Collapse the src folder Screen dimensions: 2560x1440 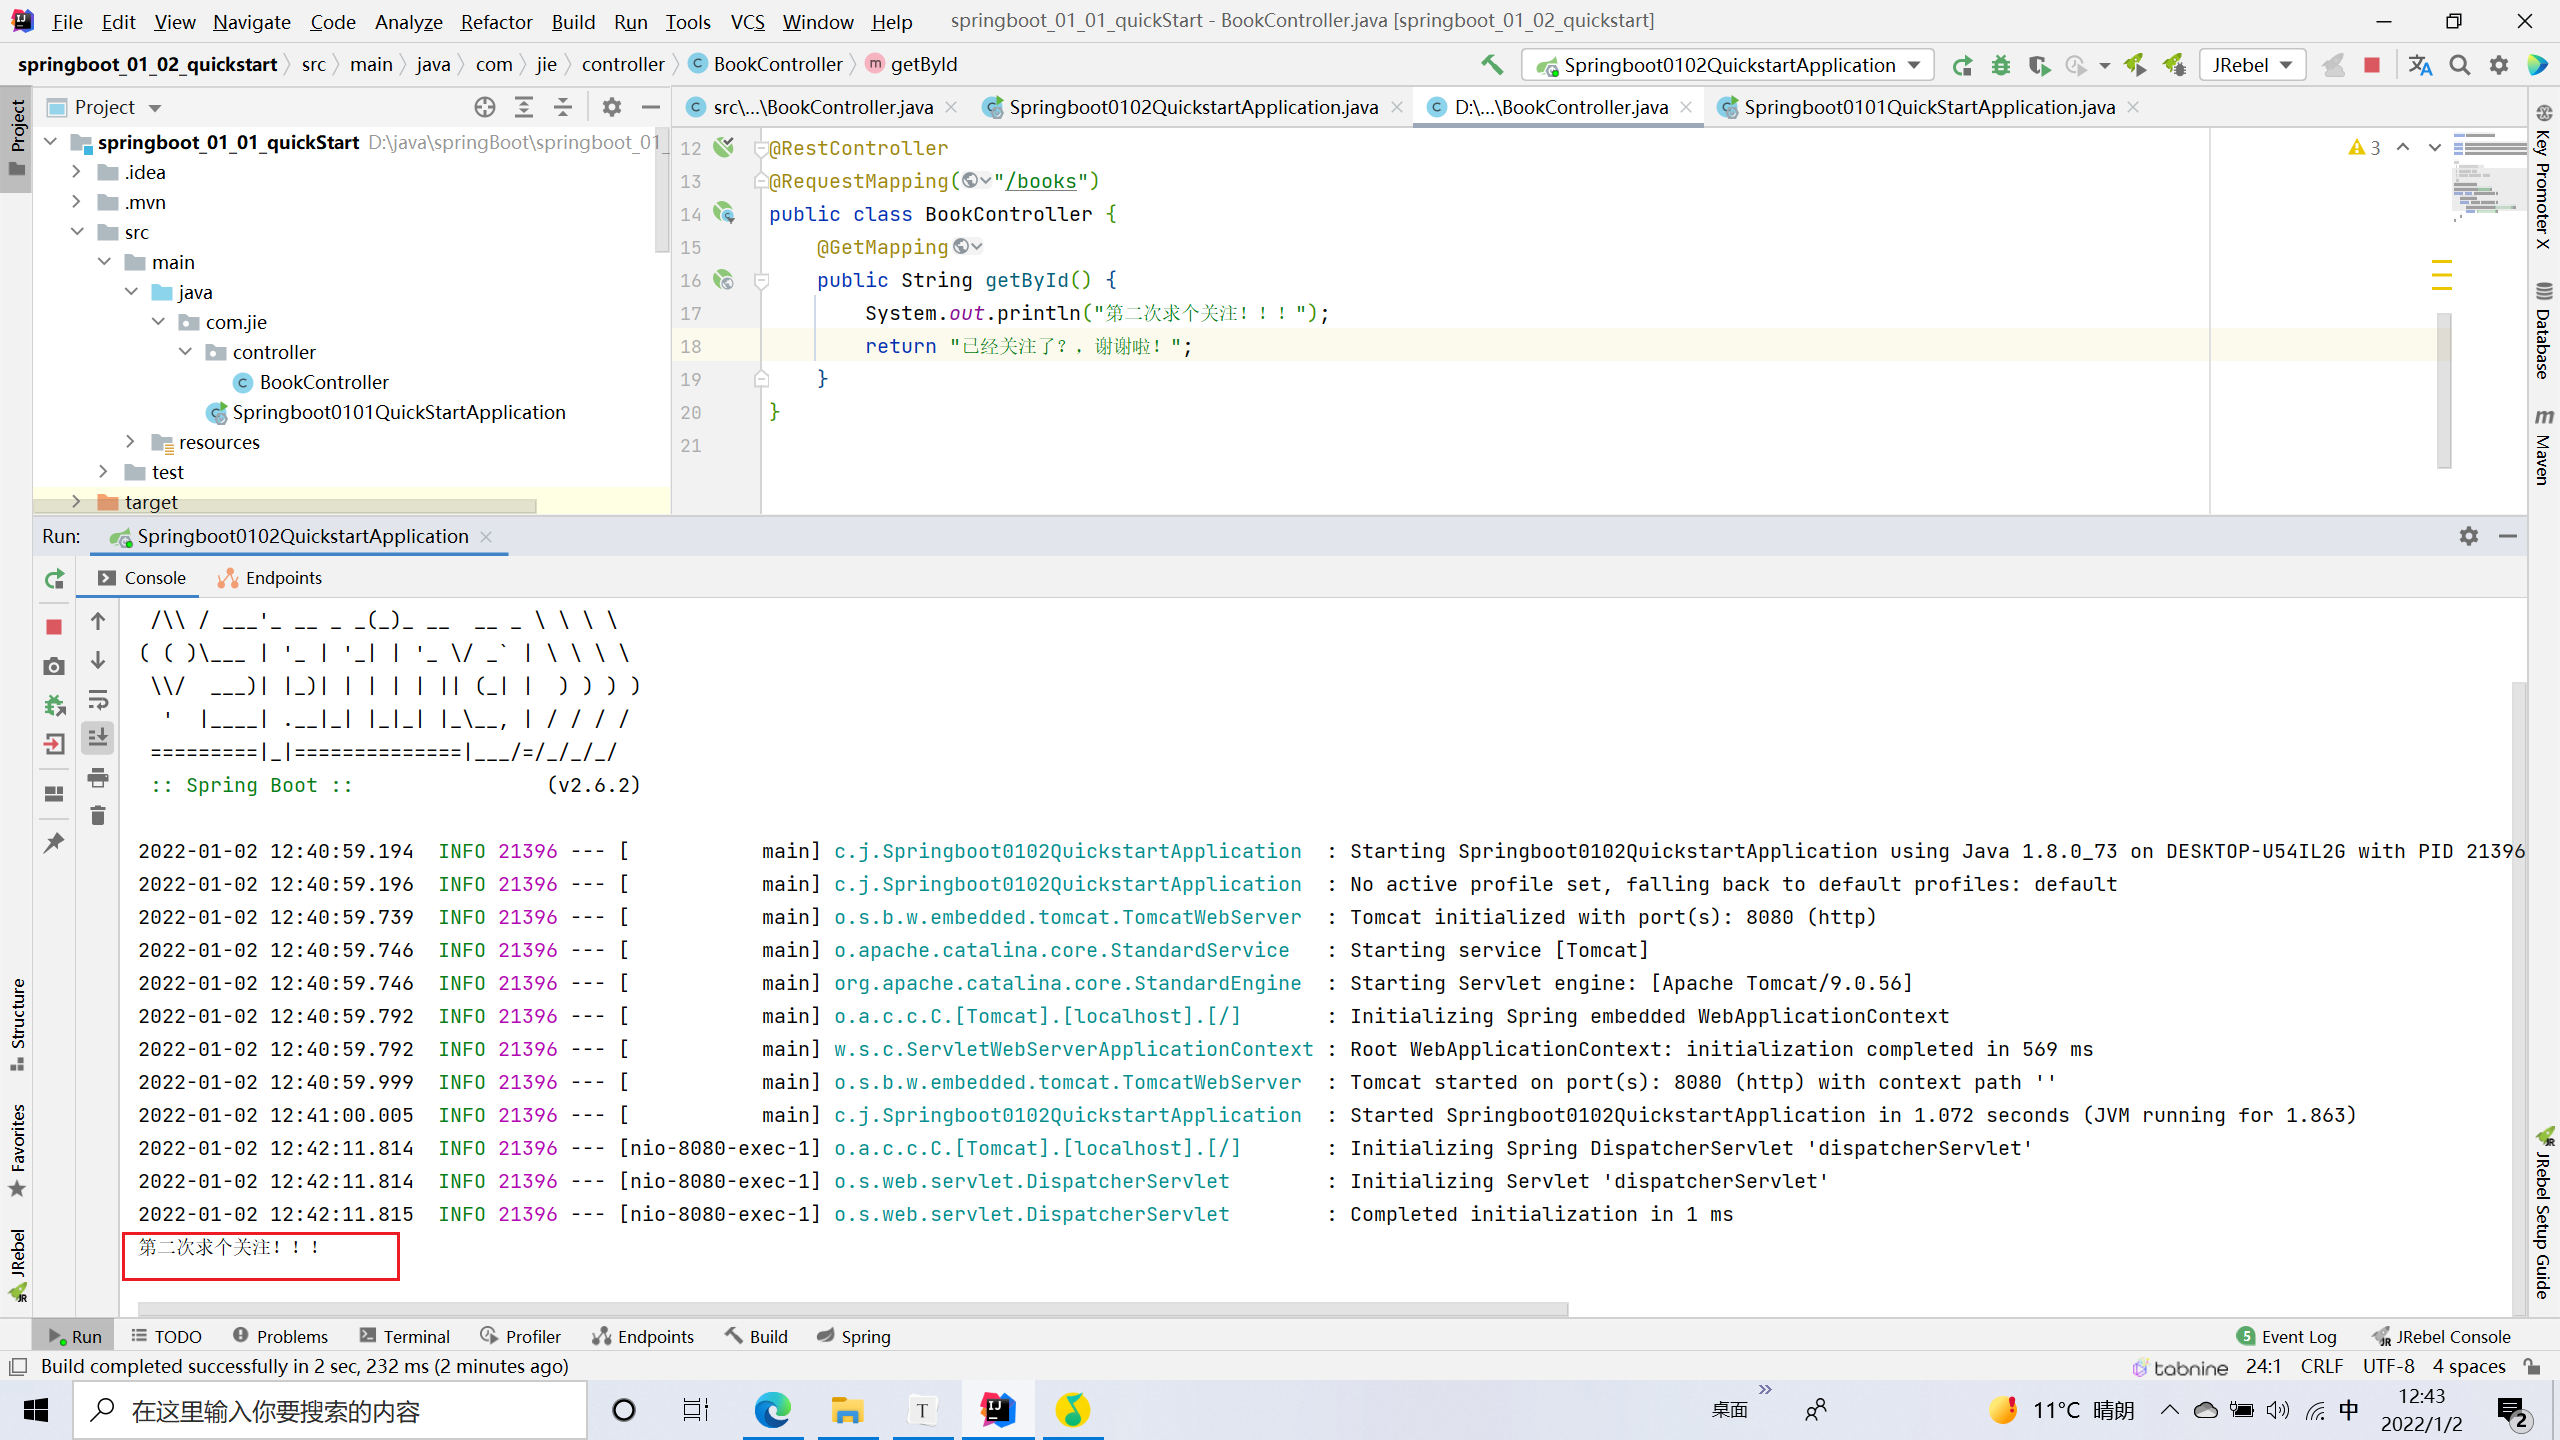tap(77, 232)
